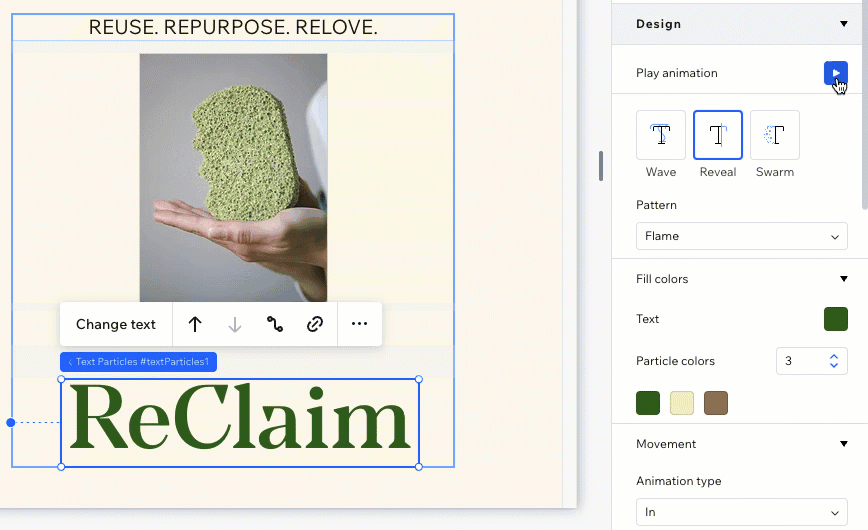
Task: Select the sponge photo image
Action: (x=233, y=178)
